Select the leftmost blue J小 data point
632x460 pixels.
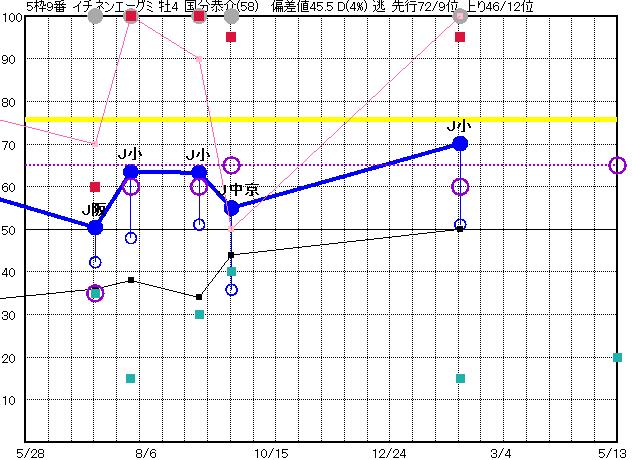pos(130,172)
